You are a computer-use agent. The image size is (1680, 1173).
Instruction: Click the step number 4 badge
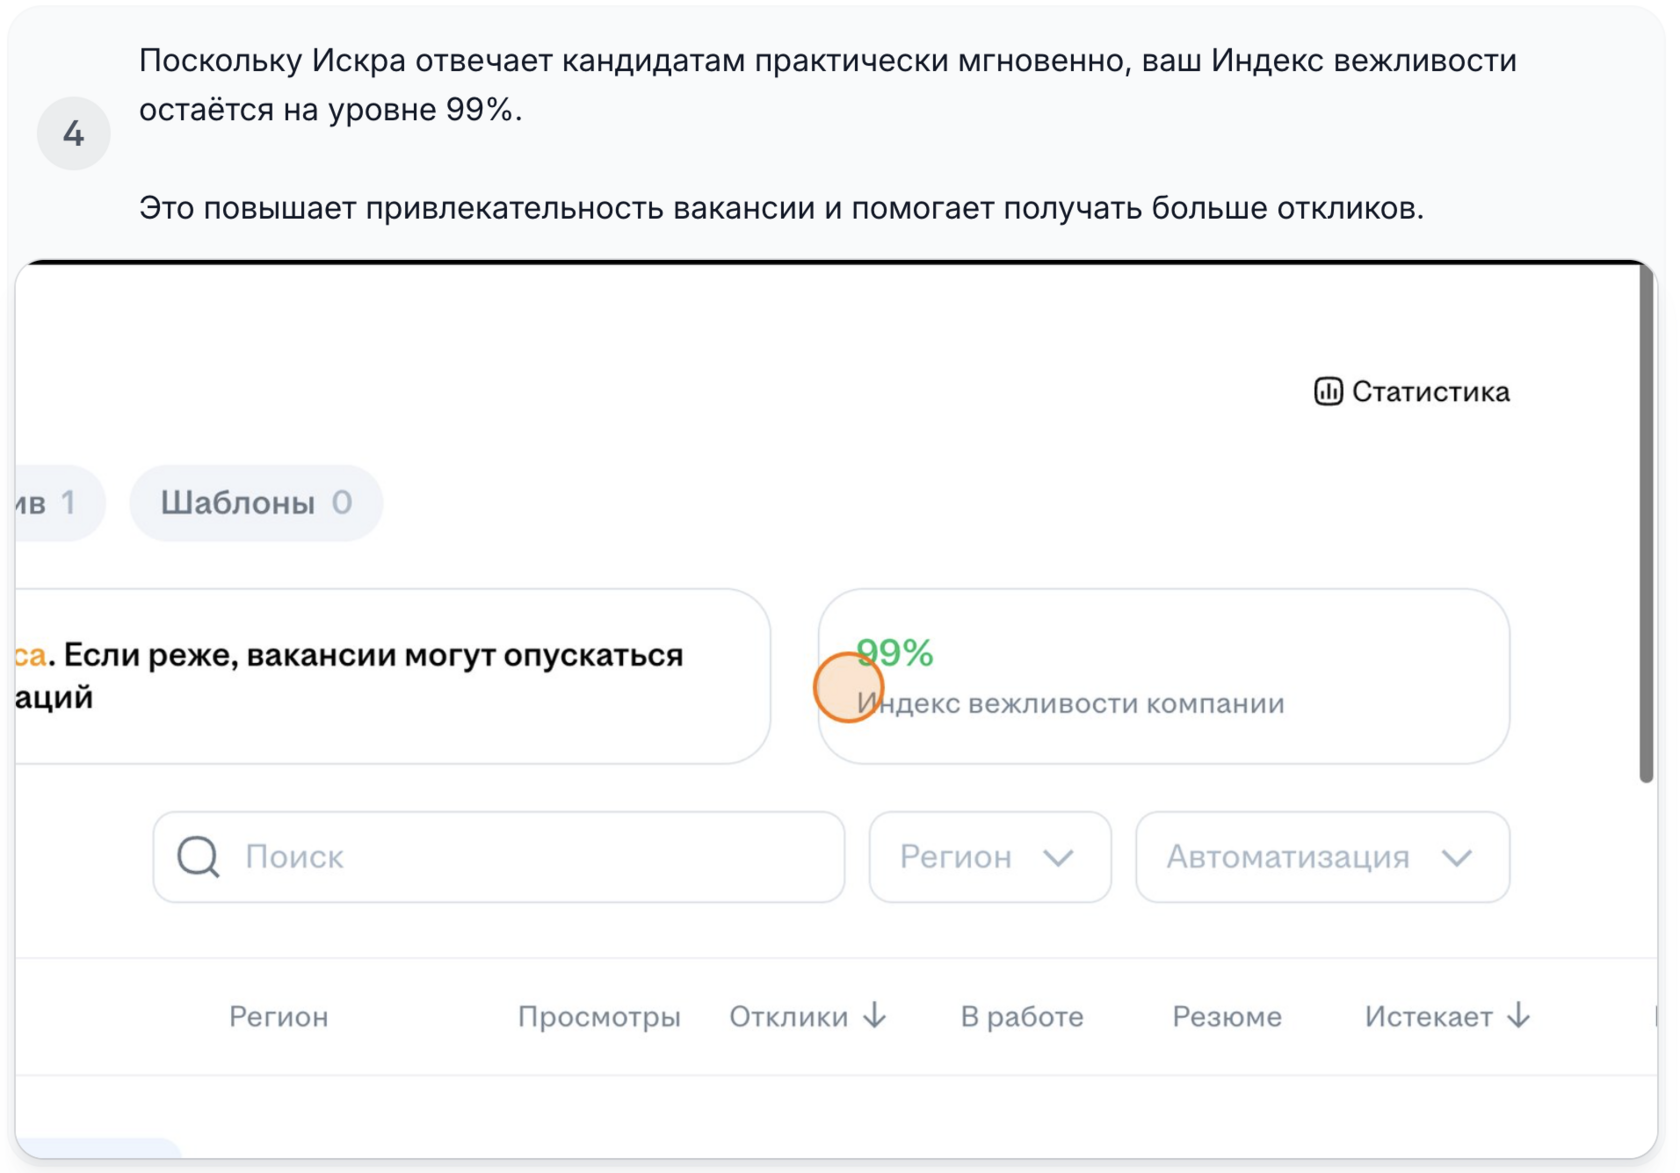coord(73,133)
